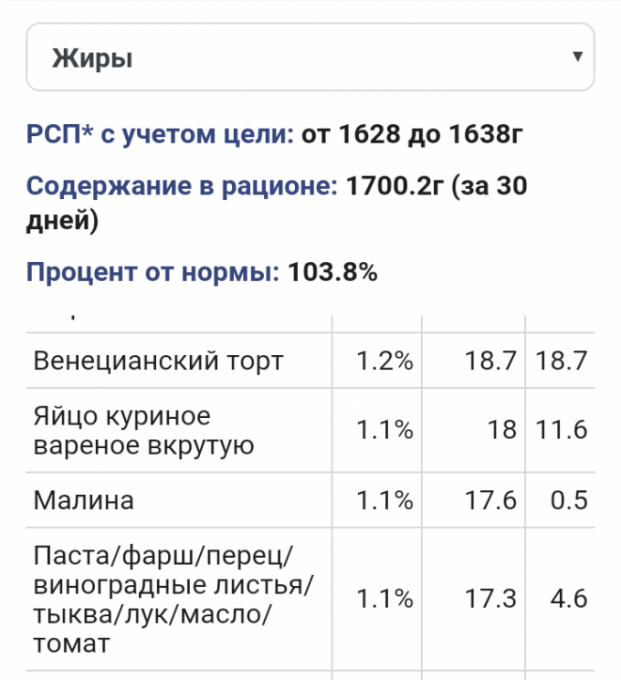Image resolution: width=621 pixels, height=680 pixels.
Task: Click the 17.3 value in the pasta row
Action: (x=490, y=599)
